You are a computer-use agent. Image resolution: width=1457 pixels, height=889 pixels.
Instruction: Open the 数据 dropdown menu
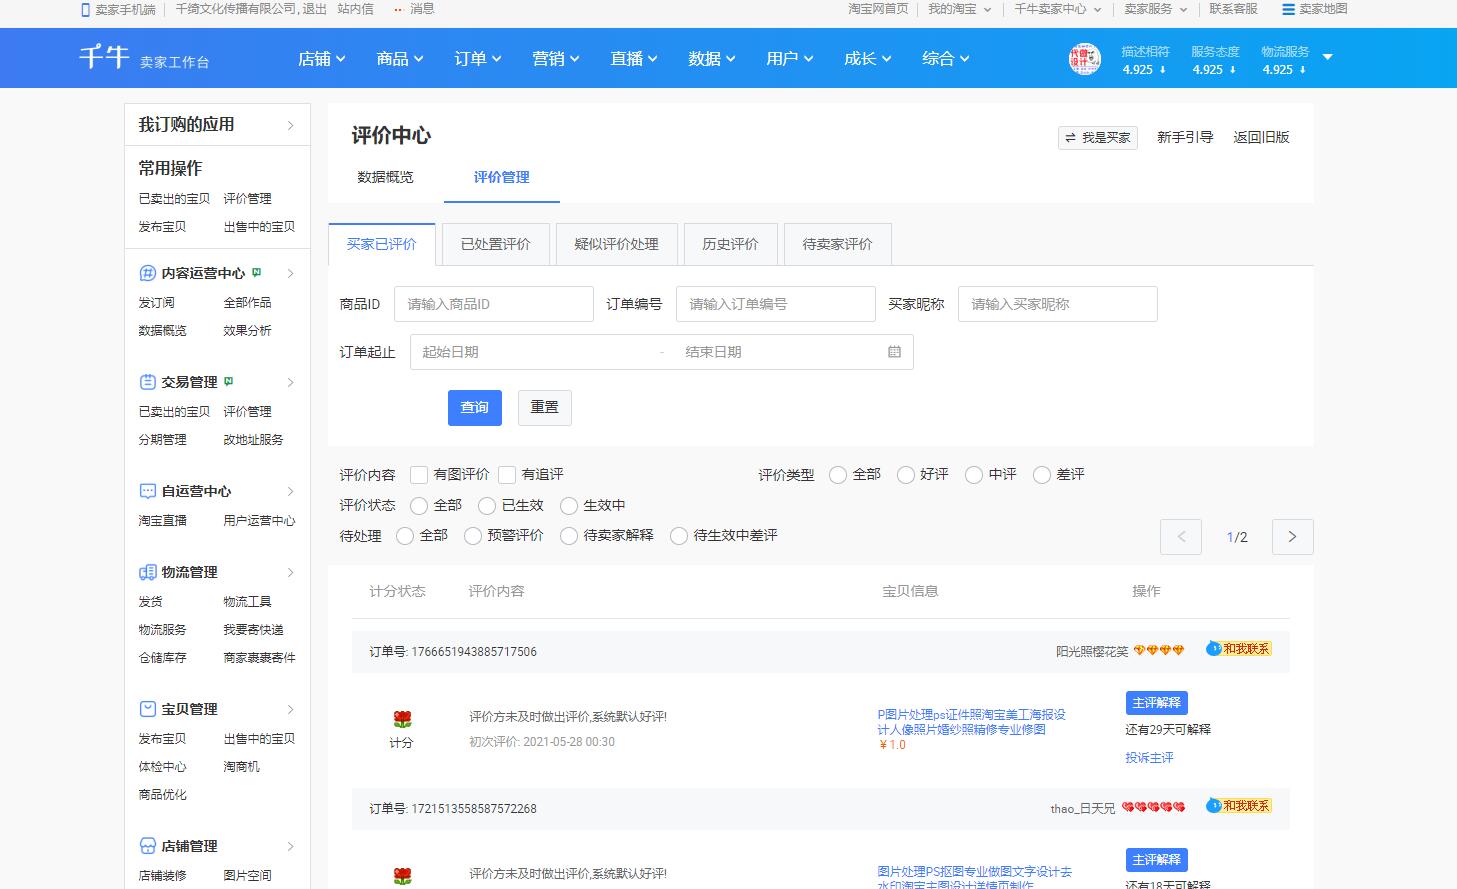pyautogui.click(x=712, y=59)
